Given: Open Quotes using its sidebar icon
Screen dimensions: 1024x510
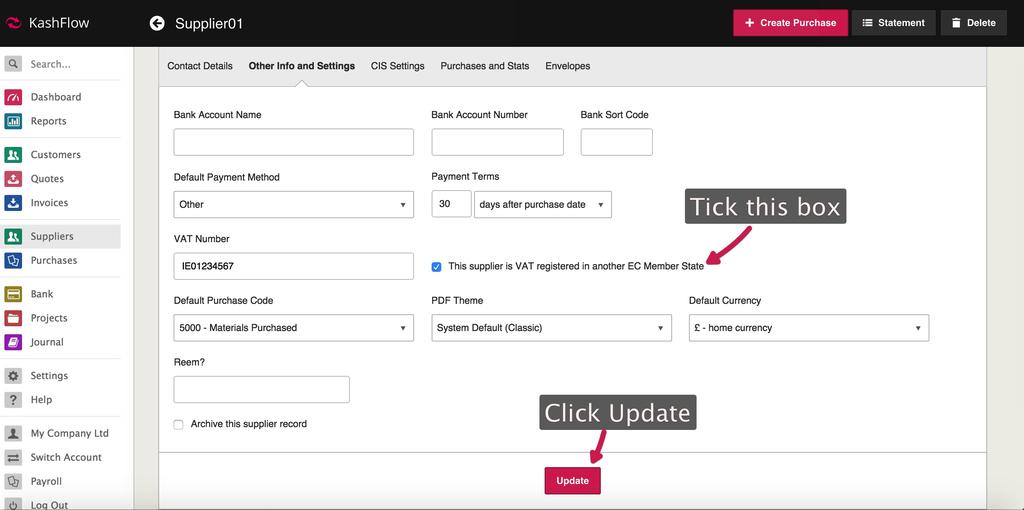Looking at the screenshot, I should [x=13, y=179].
